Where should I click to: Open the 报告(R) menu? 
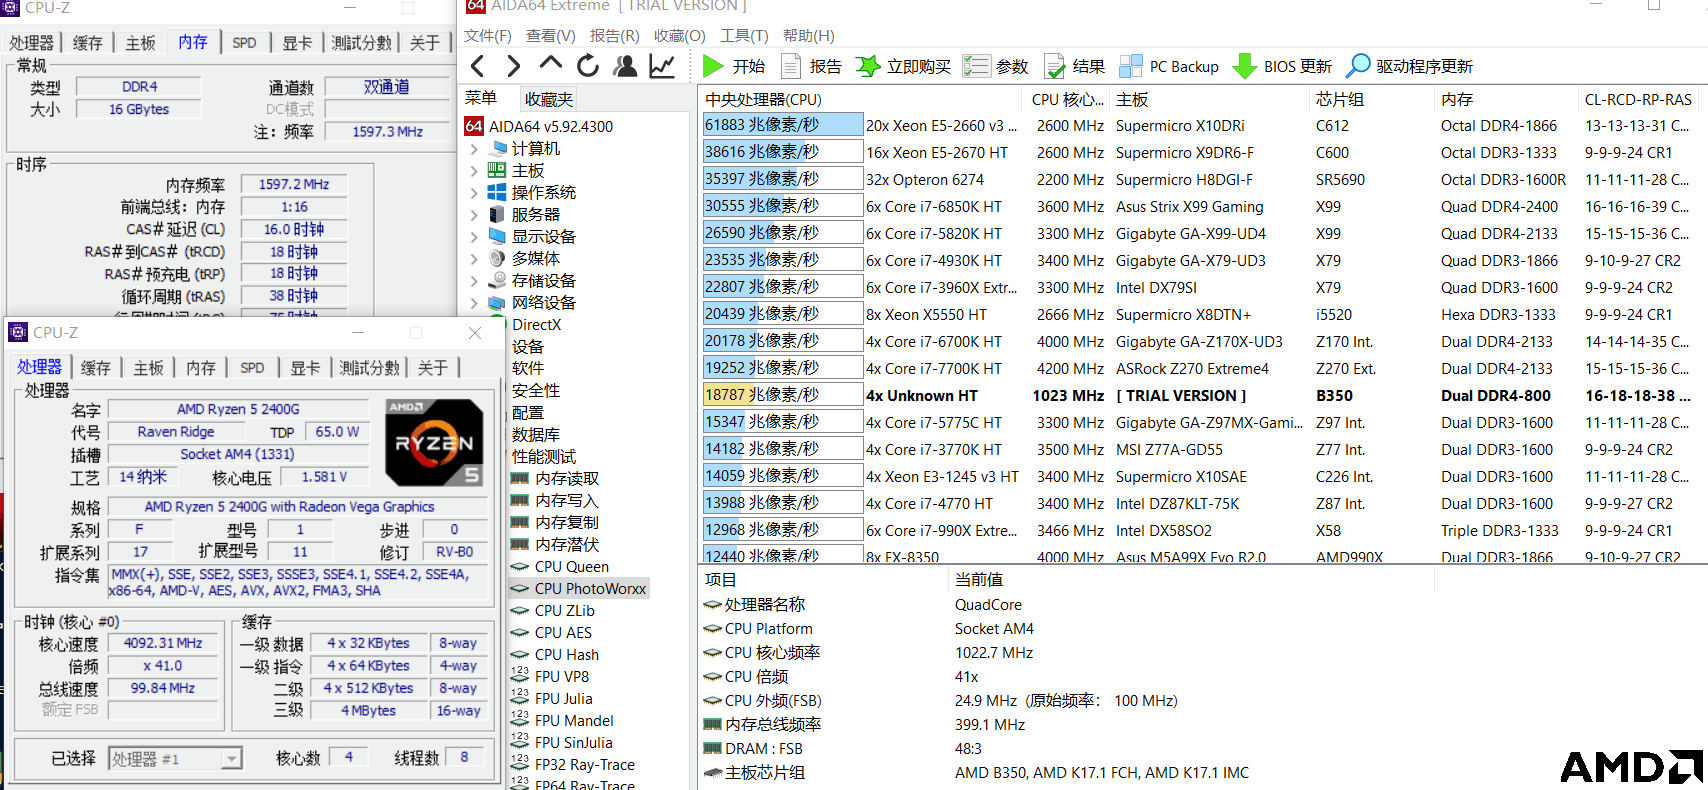point(615,36)
